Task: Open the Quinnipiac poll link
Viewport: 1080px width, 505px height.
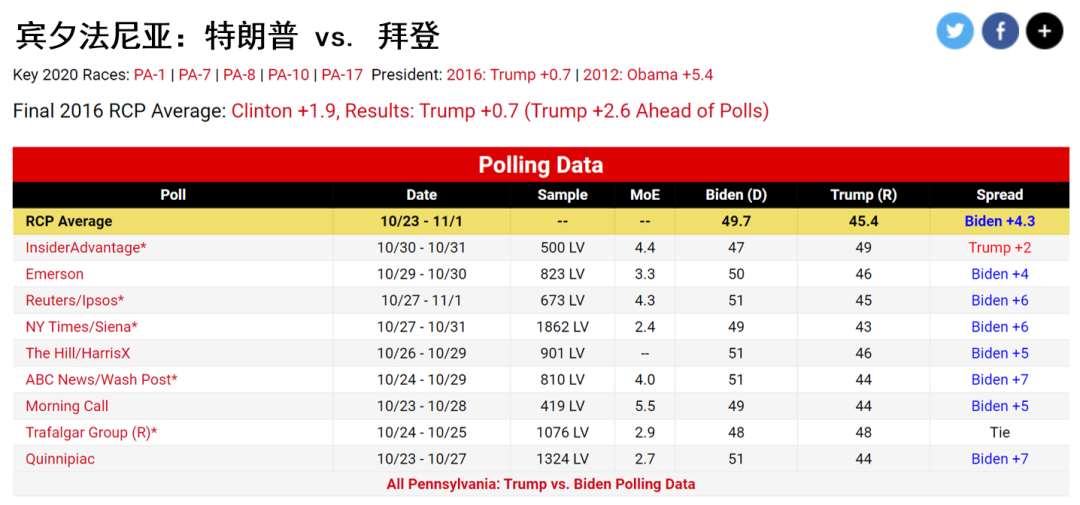Action: tap(60, 459)
